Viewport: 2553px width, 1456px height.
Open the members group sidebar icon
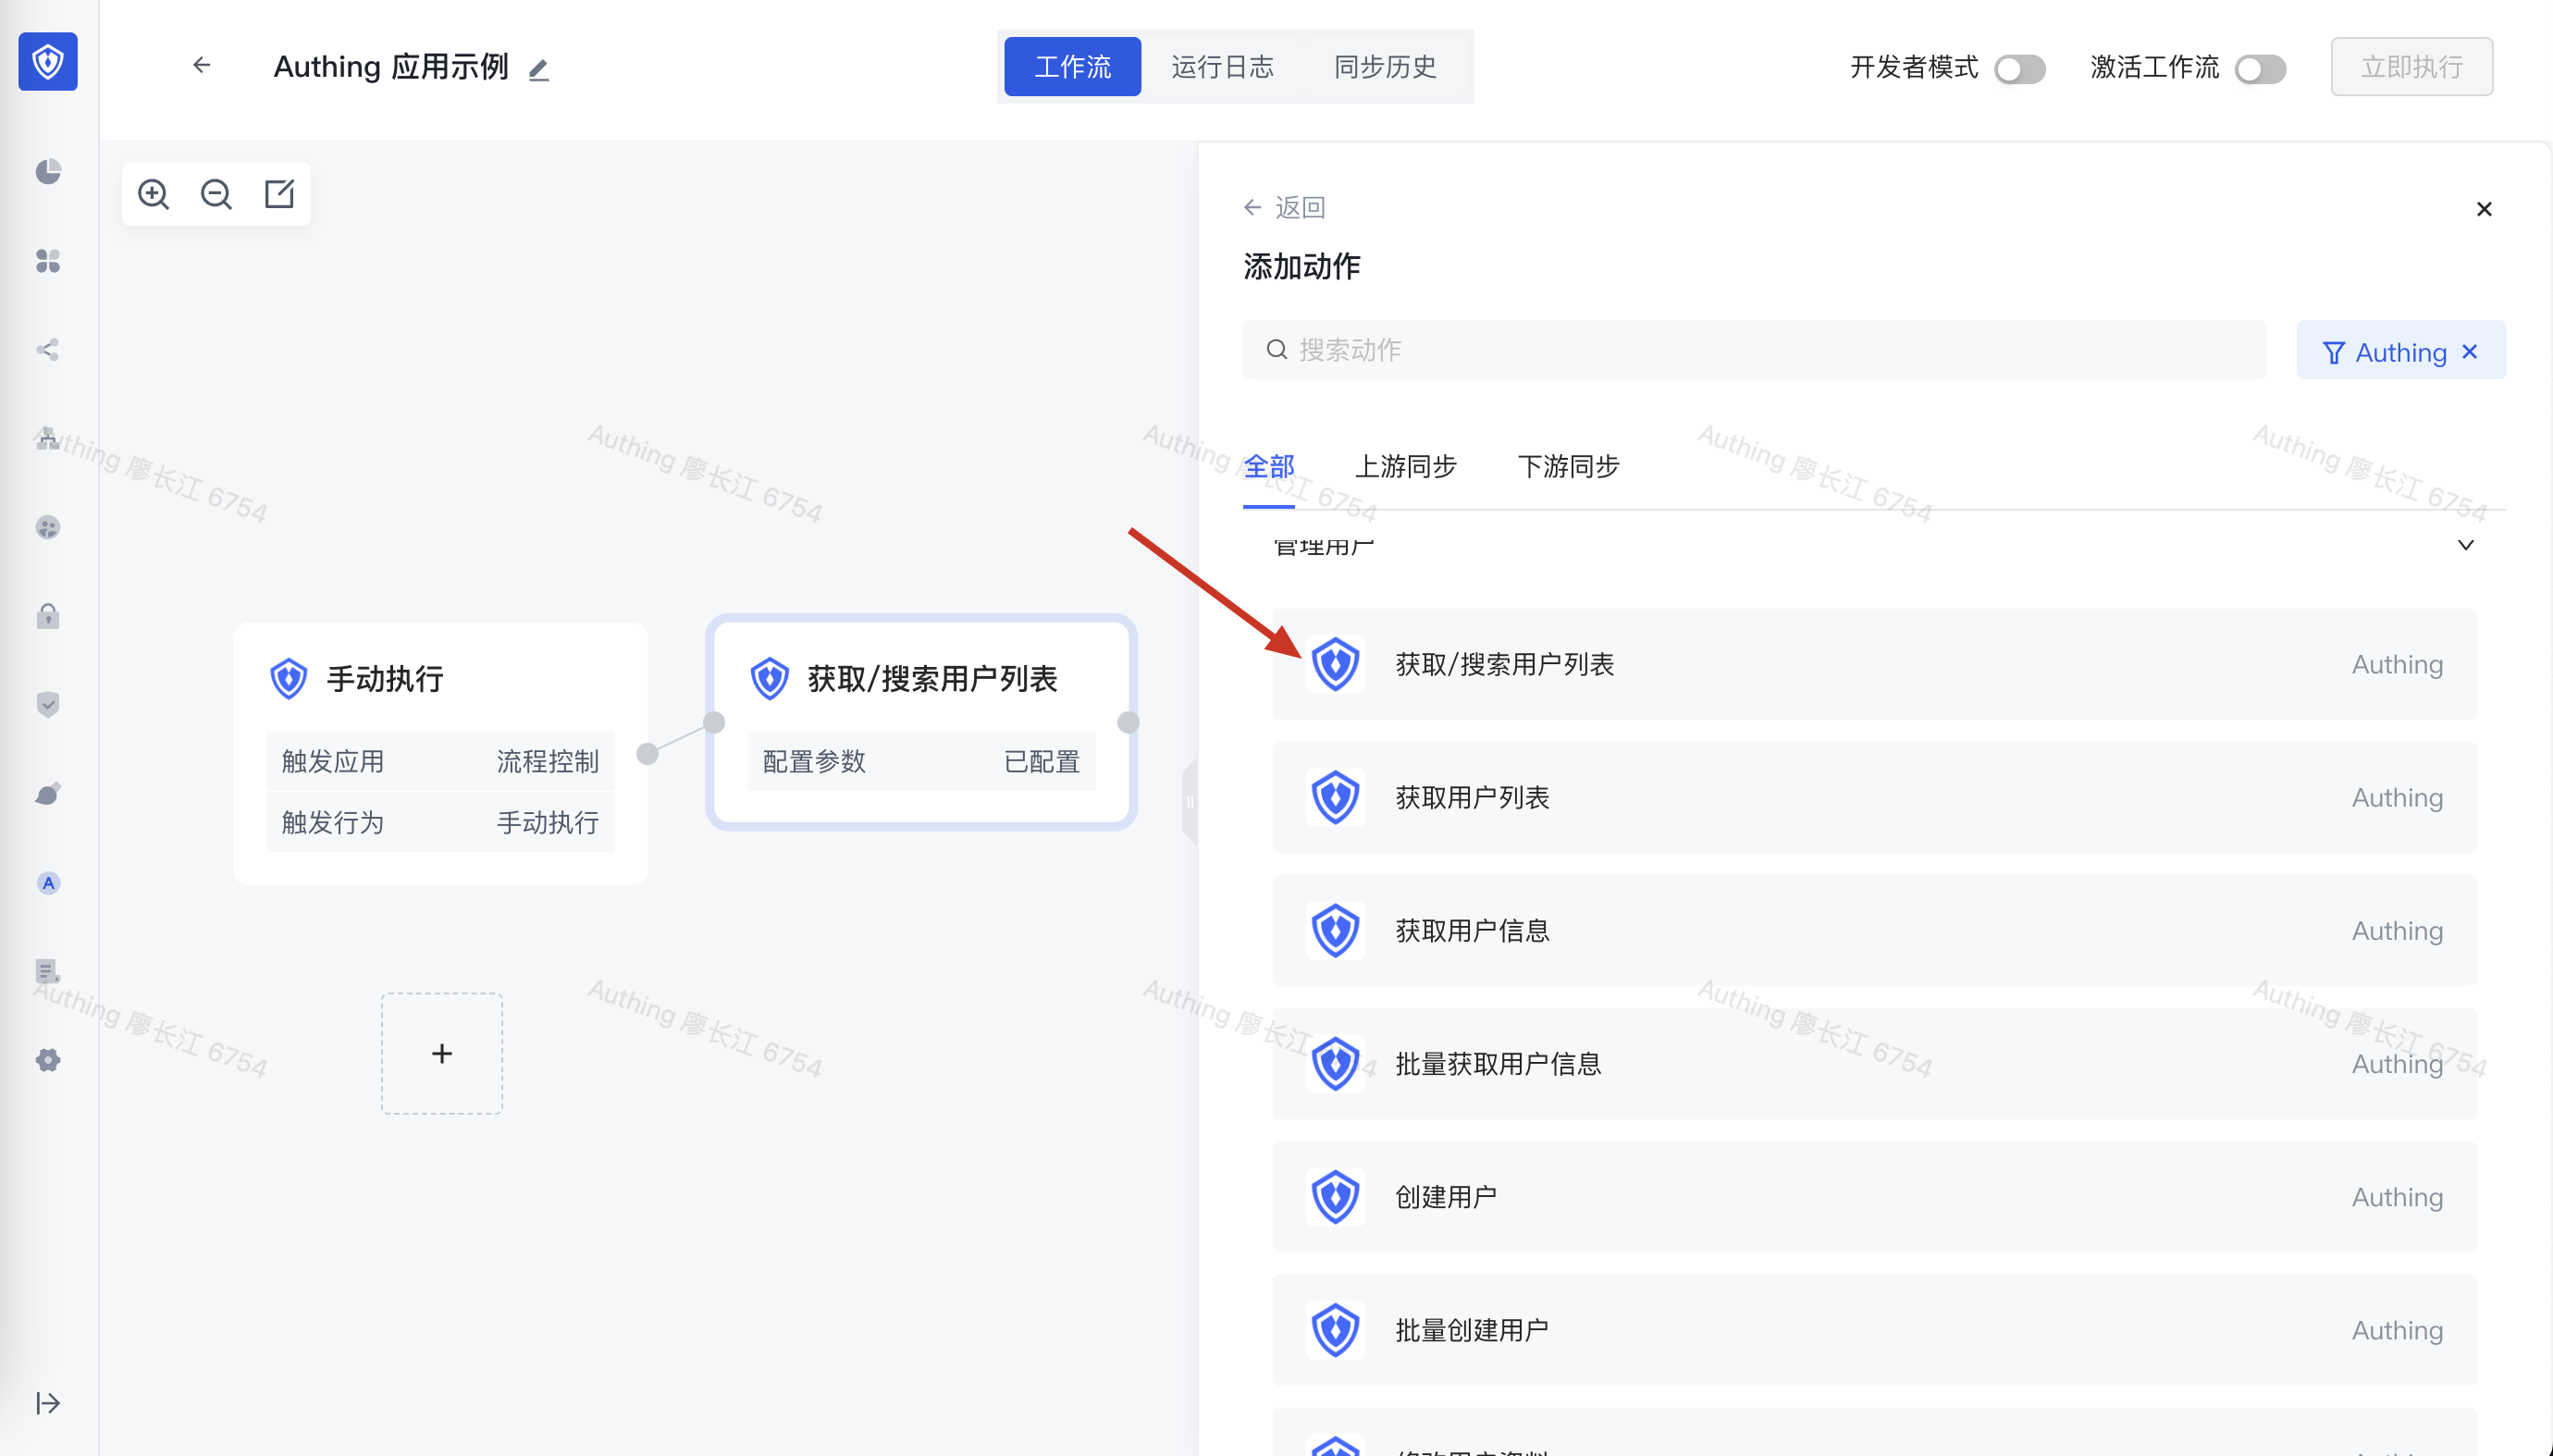pyautogui.click(x=47, y=528)
